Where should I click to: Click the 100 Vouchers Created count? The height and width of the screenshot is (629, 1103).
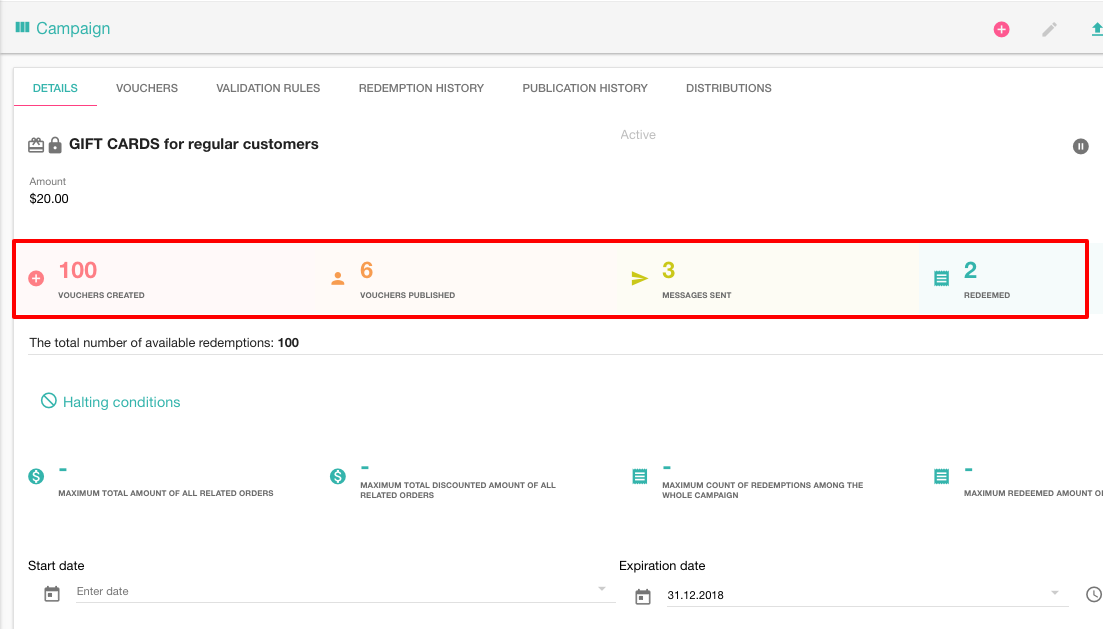pos(78,270)
